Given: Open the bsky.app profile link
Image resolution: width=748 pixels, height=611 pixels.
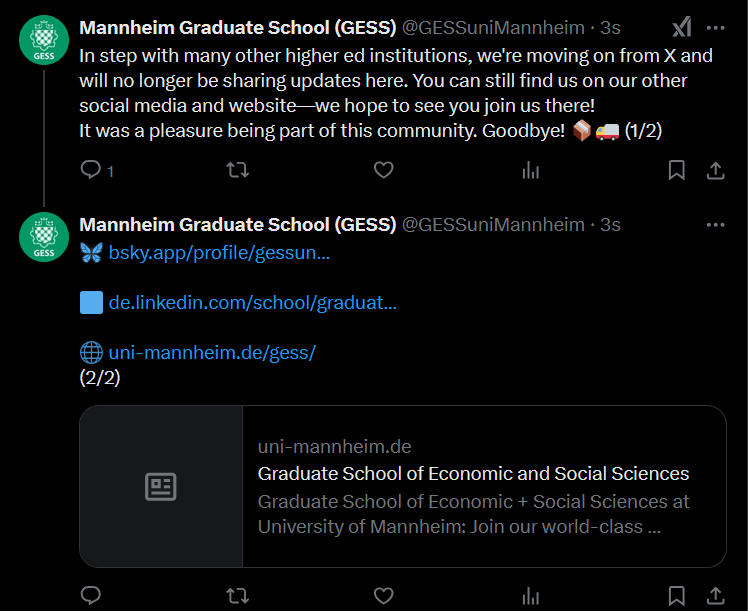Looking at the screenshot, I should [219, 253].
